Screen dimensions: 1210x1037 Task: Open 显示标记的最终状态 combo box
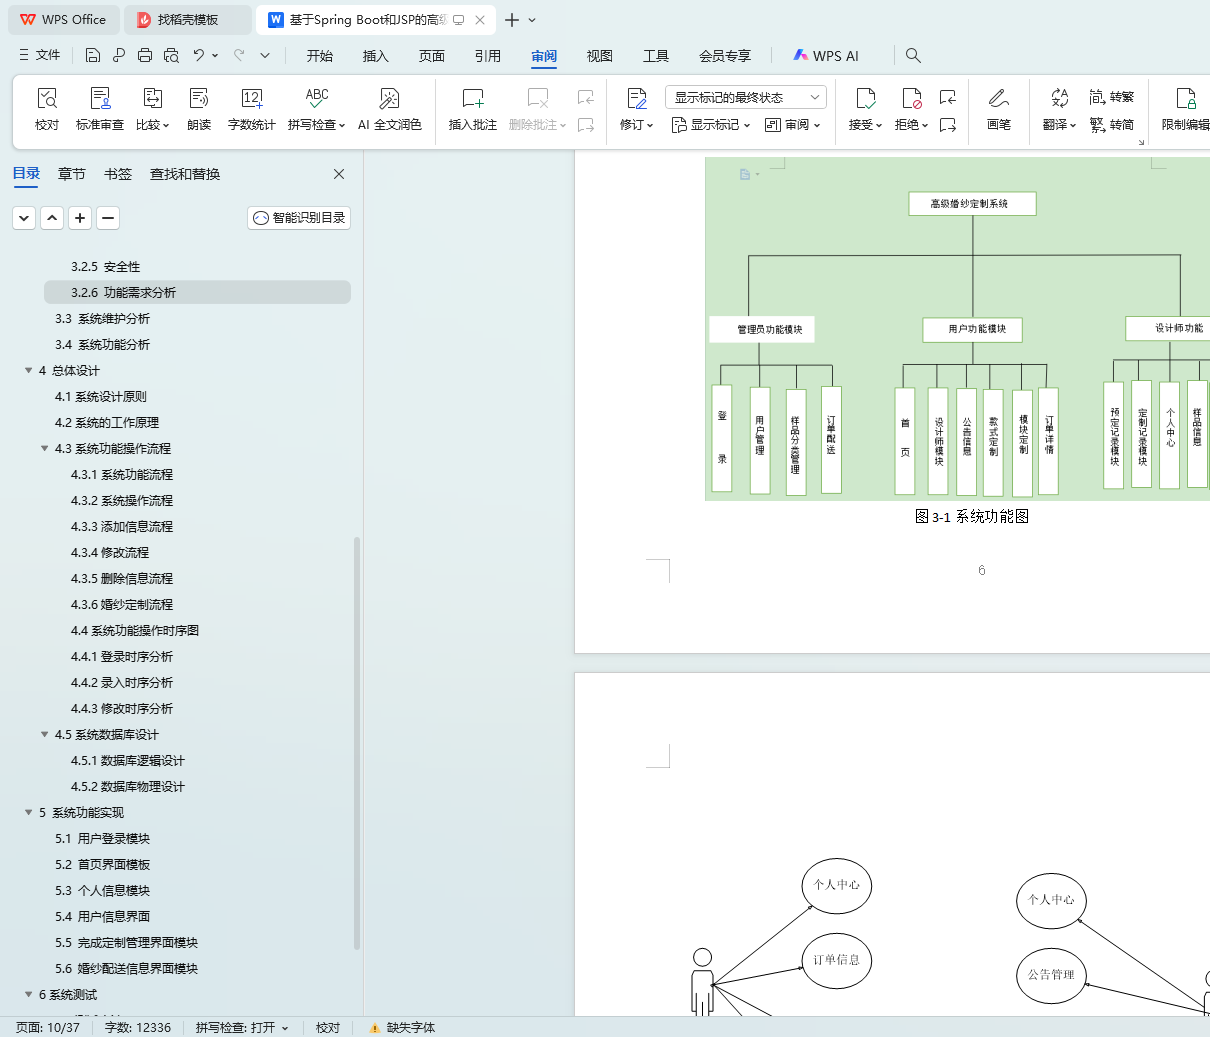746,97
